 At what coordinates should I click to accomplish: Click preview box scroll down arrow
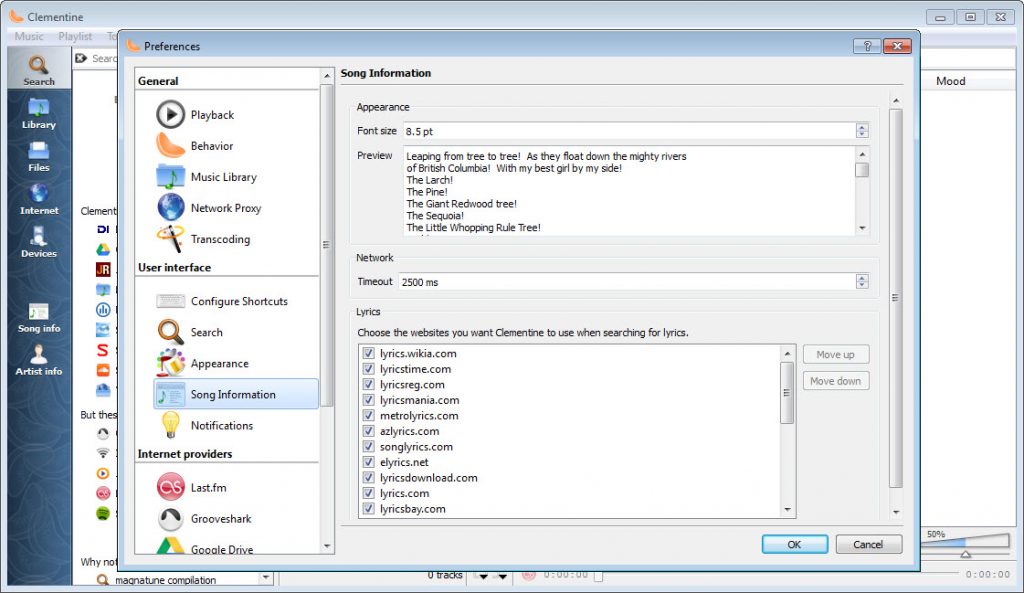click(x=862, y=228)
